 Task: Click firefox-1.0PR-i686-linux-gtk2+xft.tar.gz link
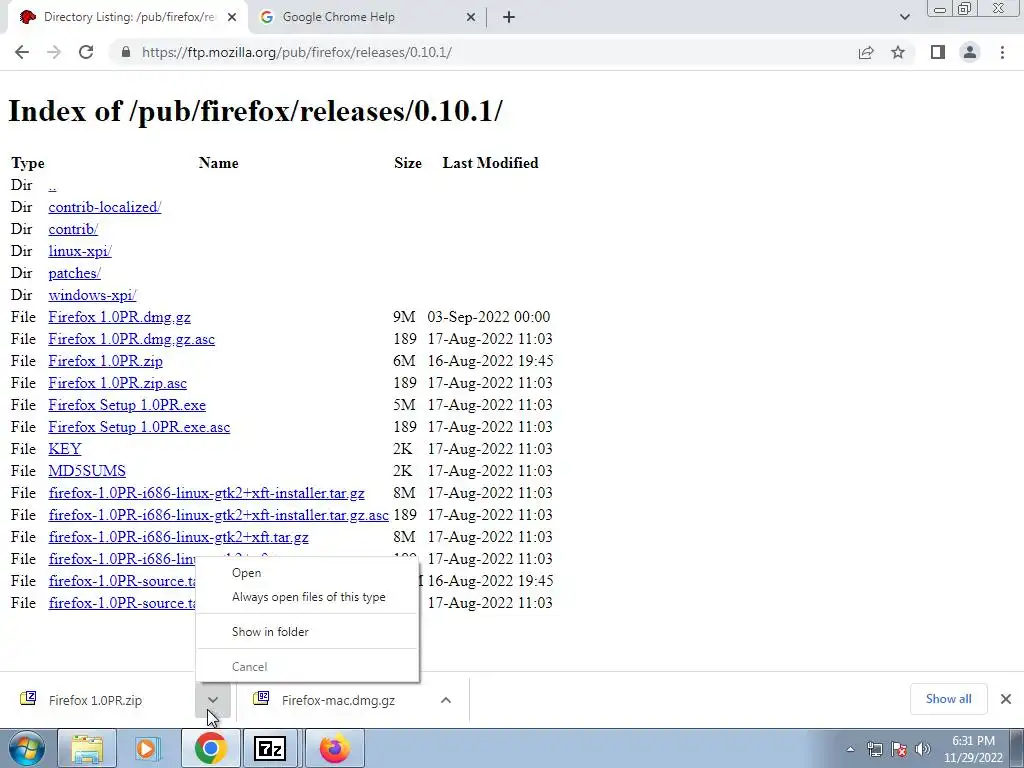178,537
